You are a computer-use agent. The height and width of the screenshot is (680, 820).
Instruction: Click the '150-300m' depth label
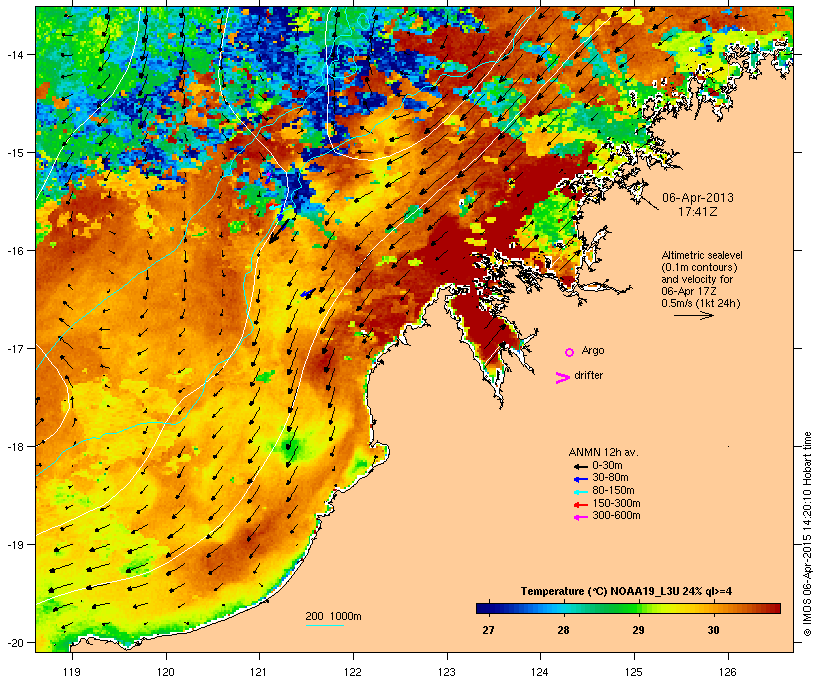pos(616,503)
